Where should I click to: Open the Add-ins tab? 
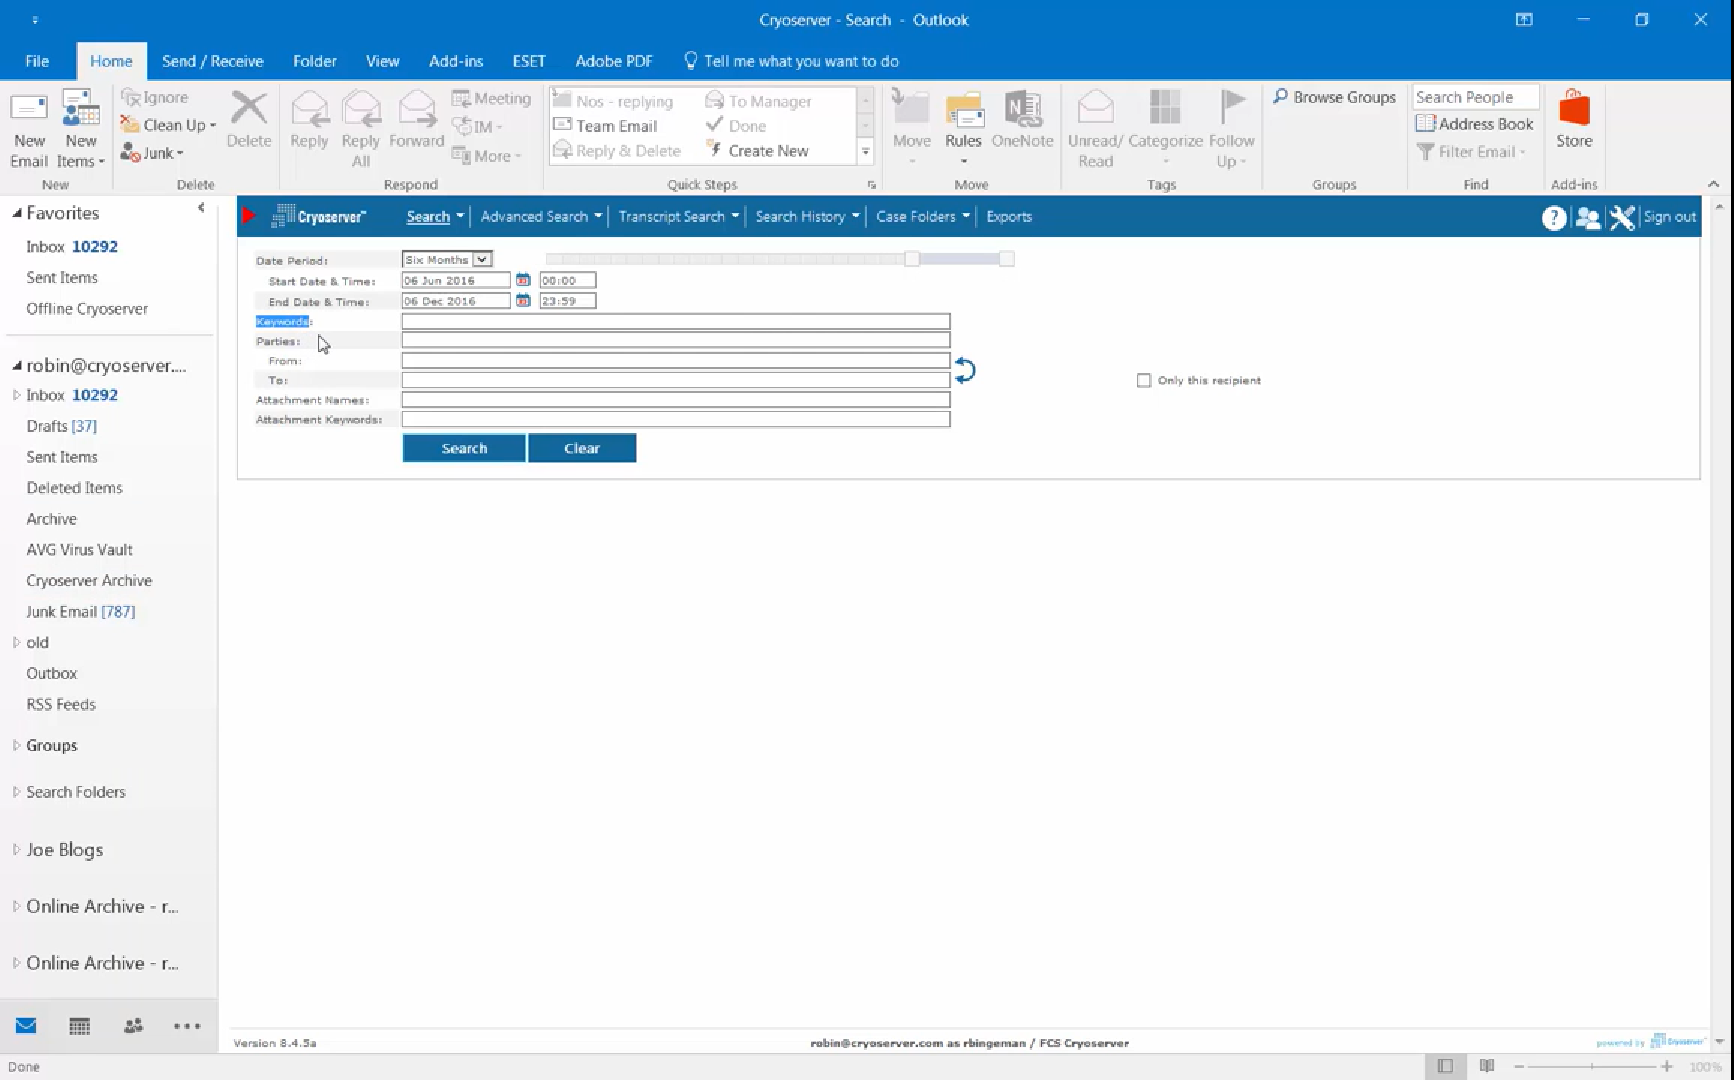[x=456, y=61]
